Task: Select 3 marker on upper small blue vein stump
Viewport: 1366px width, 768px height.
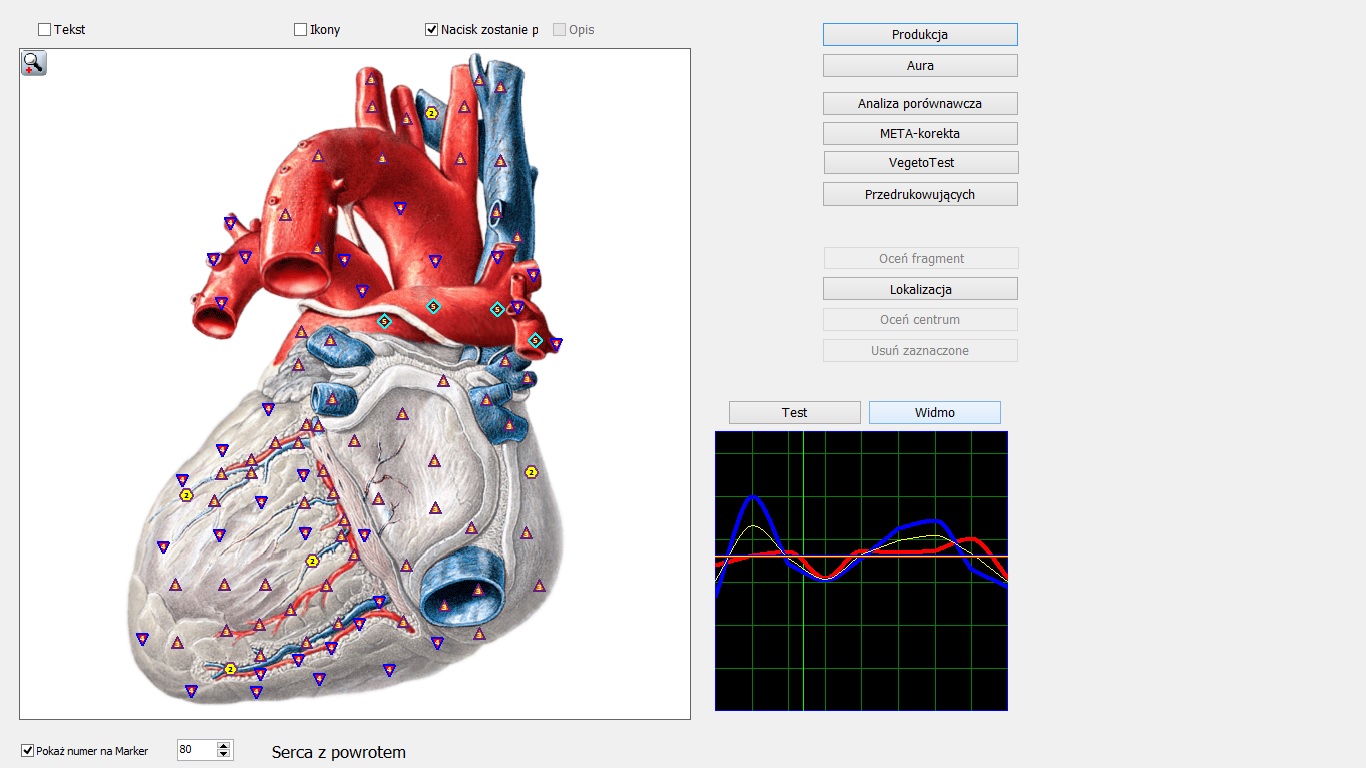Action: click(x=330, y=340)
